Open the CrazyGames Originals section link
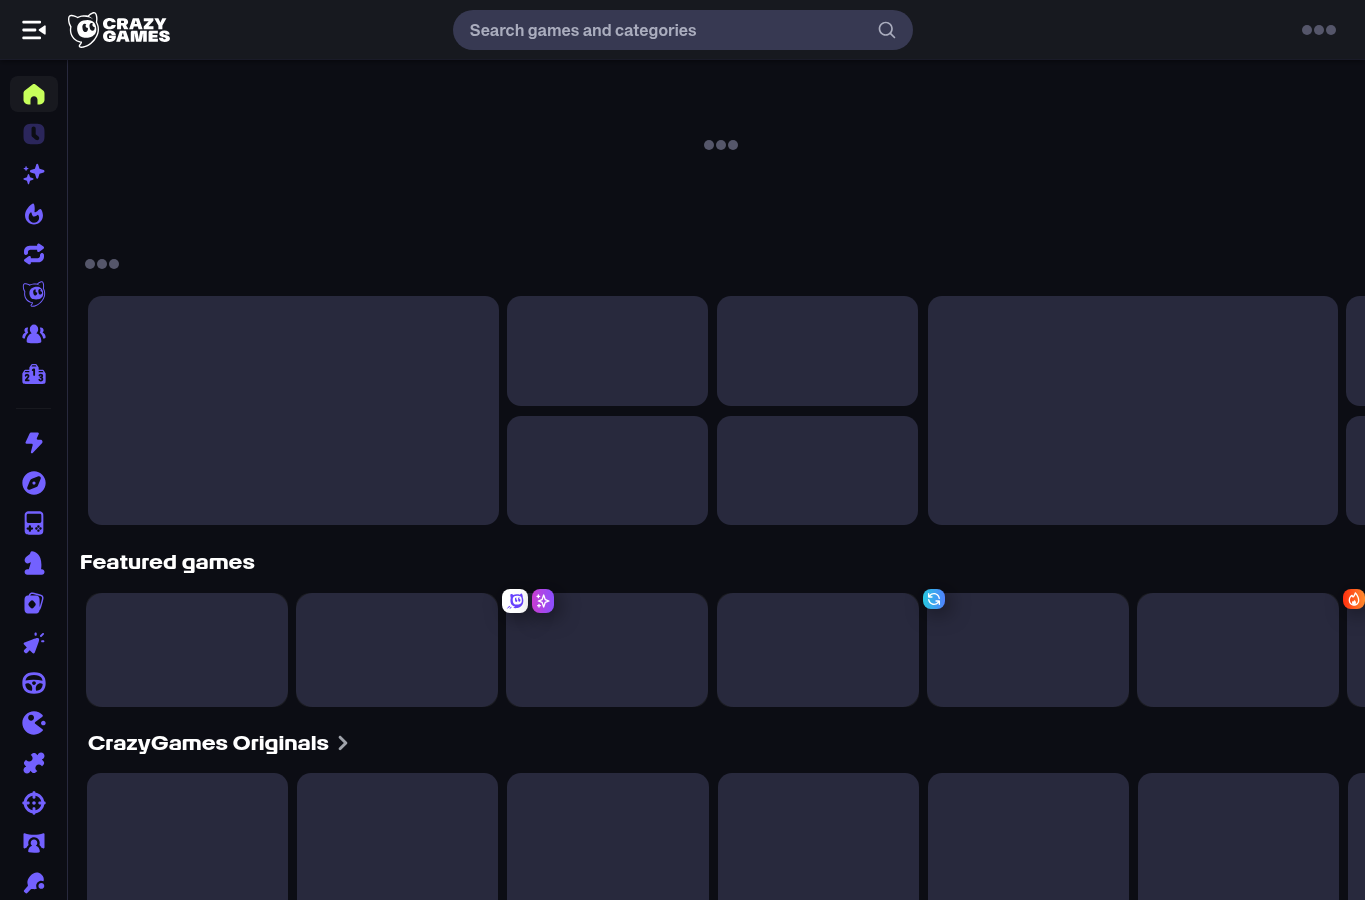This screenshot has width=1365, height=900. [208, 743]
